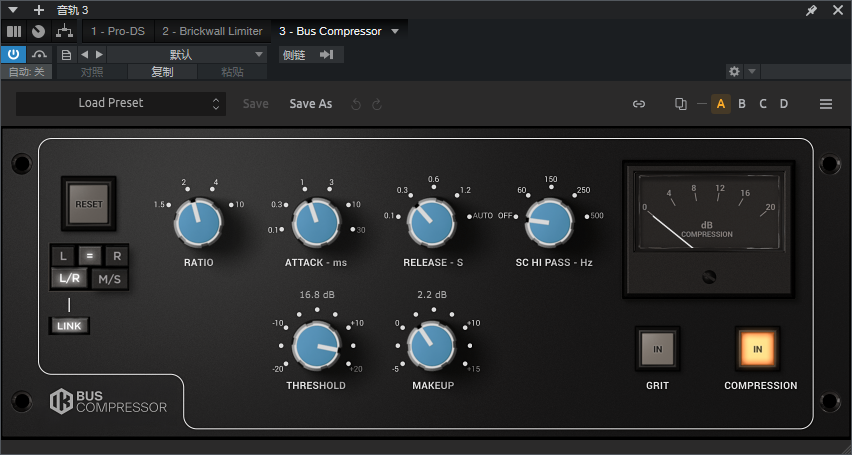Undo the last change arrow icon
Screen dimensions: 852x455
356,104
